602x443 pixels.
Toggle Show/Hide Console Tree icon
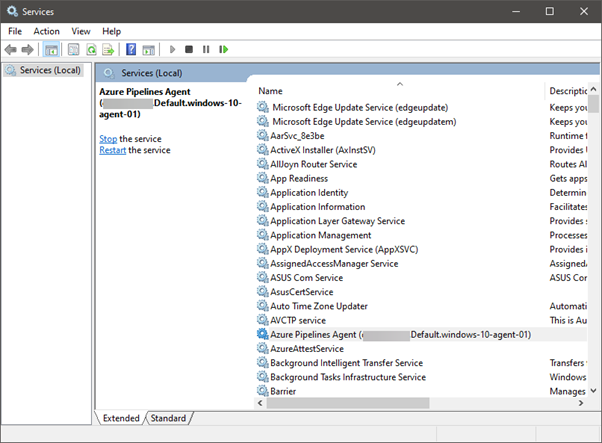tap(51, 50)
